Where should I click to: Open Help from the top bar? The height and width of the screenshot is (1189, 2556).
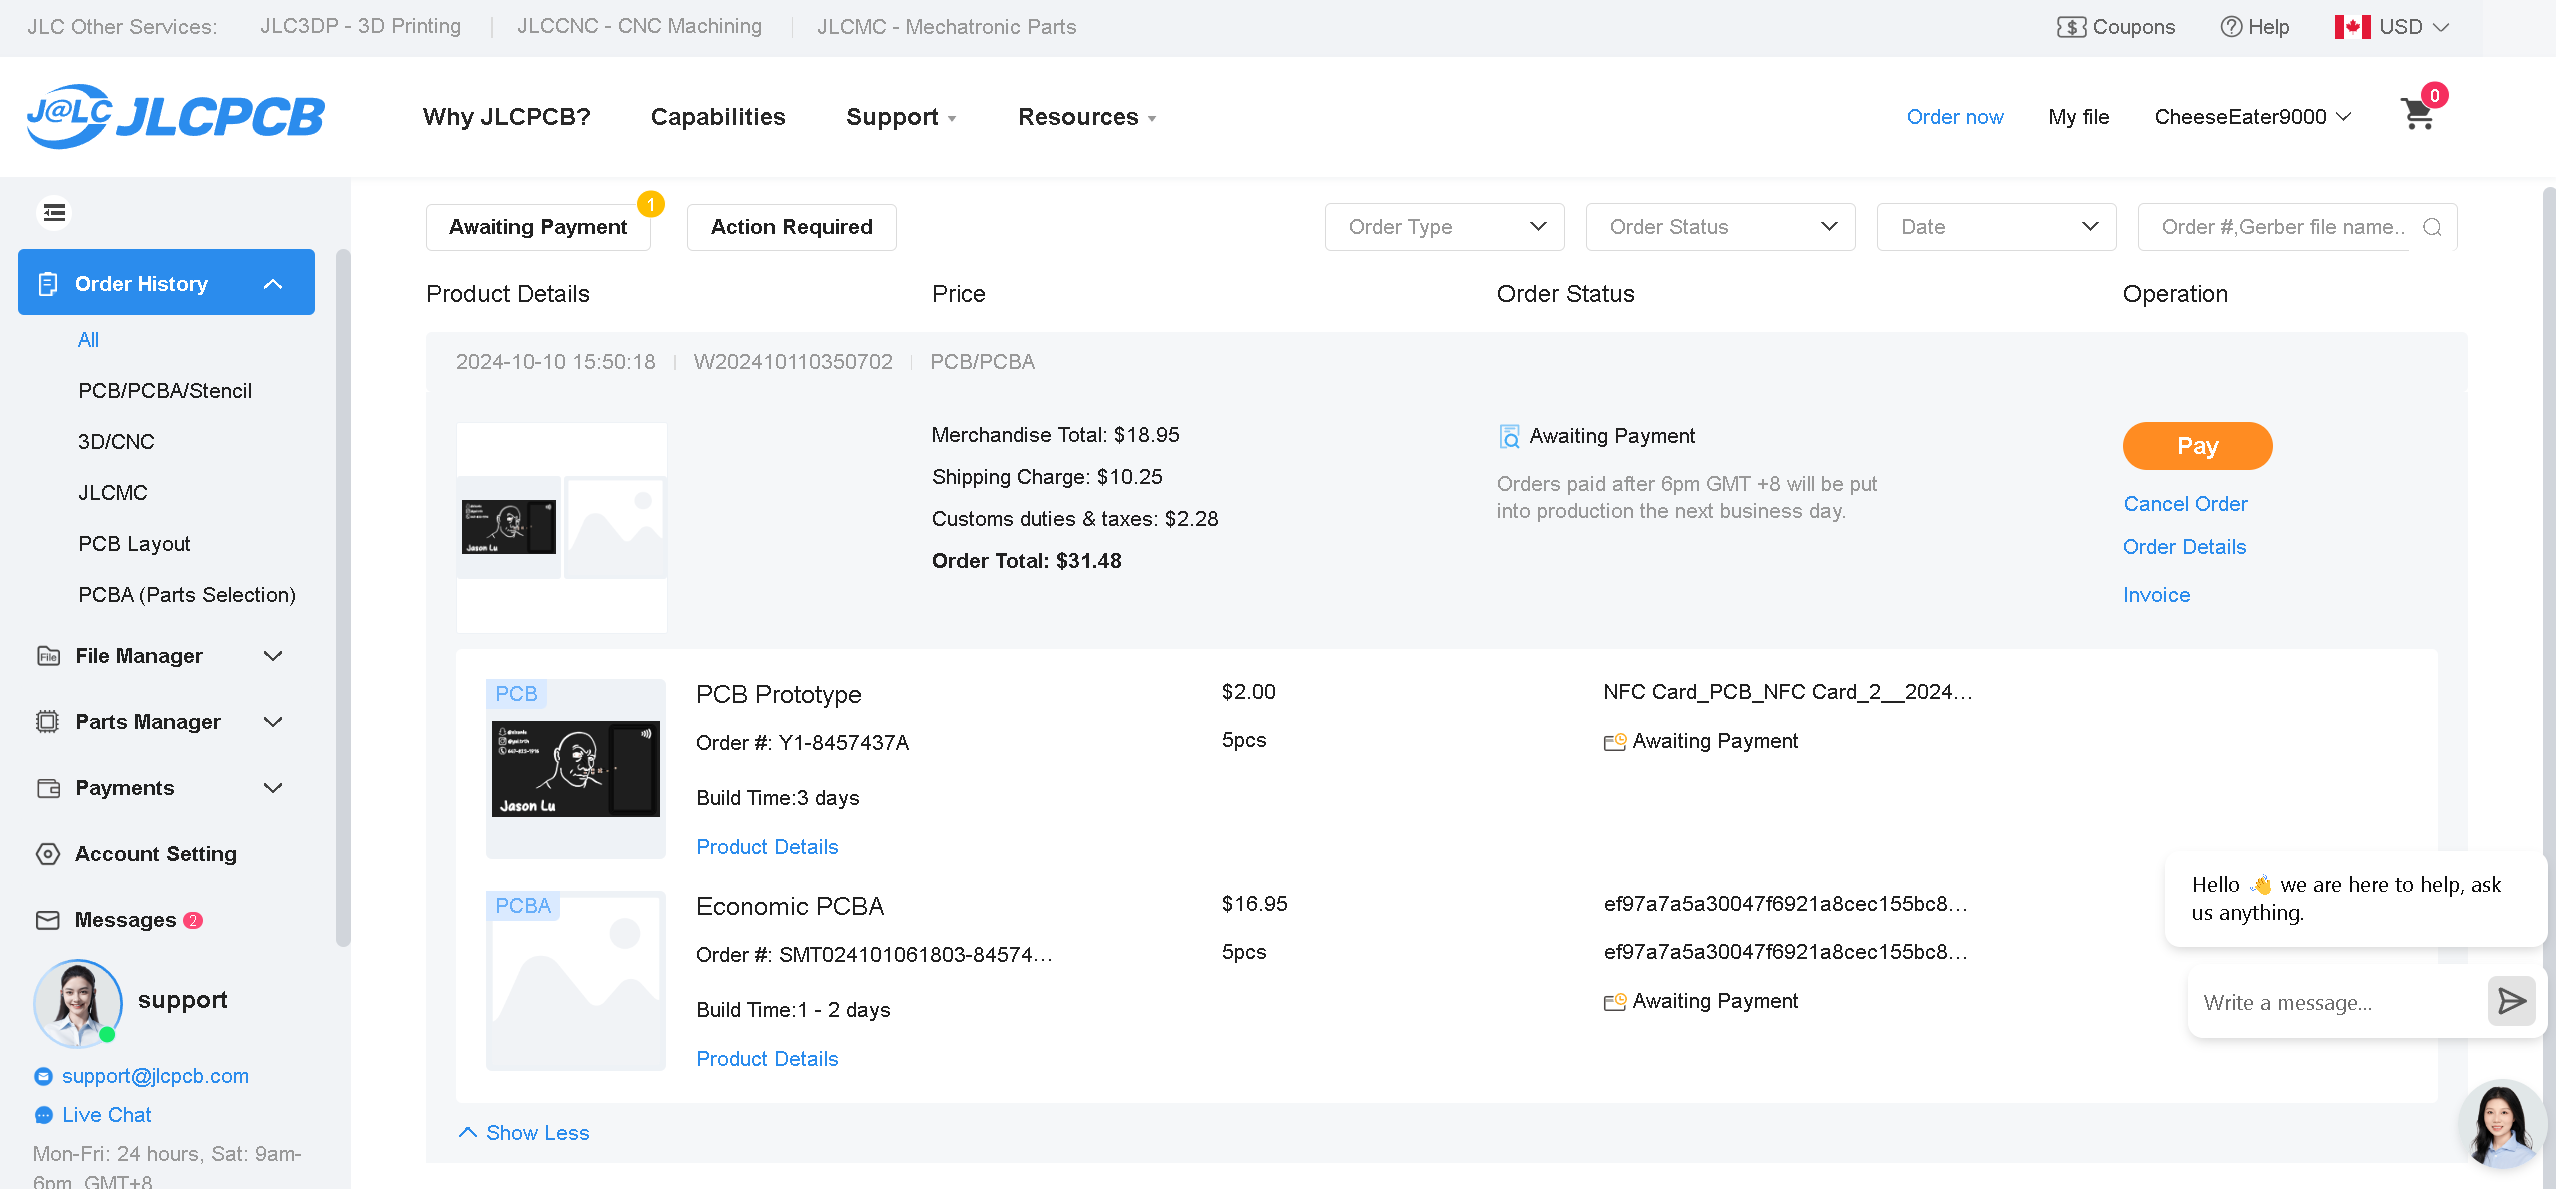(2255, 27)
